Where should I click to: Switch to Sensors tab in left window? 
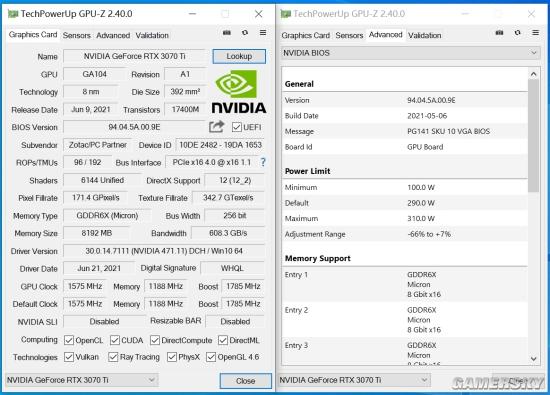tap(76, 35)
